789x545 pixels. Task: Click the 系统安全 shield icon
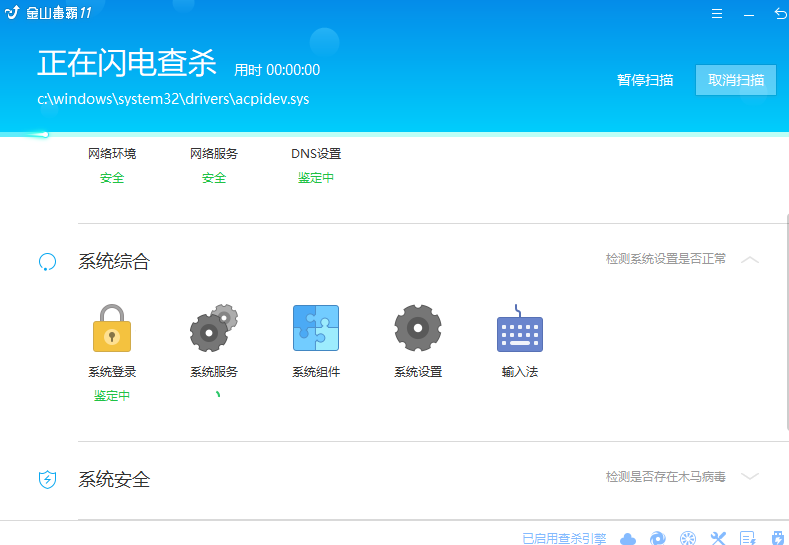tap(47, 480)
